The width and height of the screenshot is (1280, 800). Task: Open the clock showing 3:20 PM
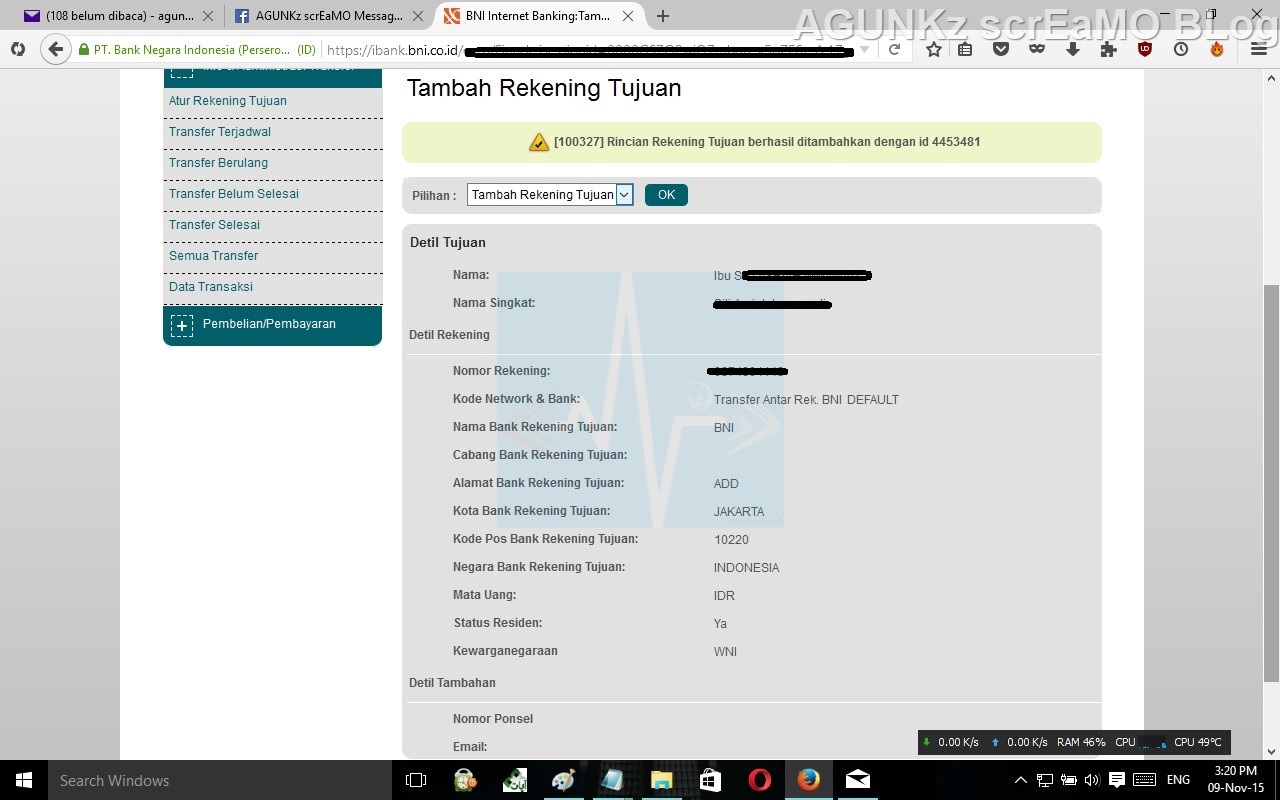pos(1236,780)
